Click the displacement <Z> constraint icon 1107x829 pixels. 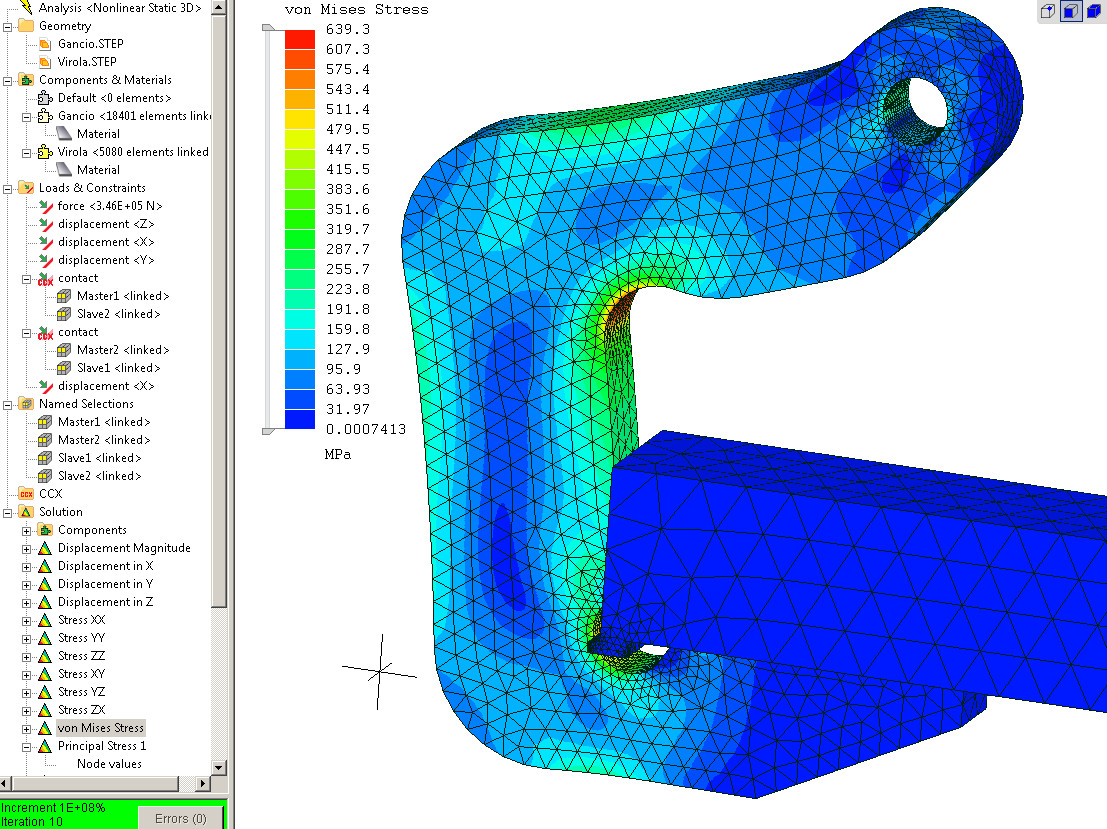pos(45,224)
